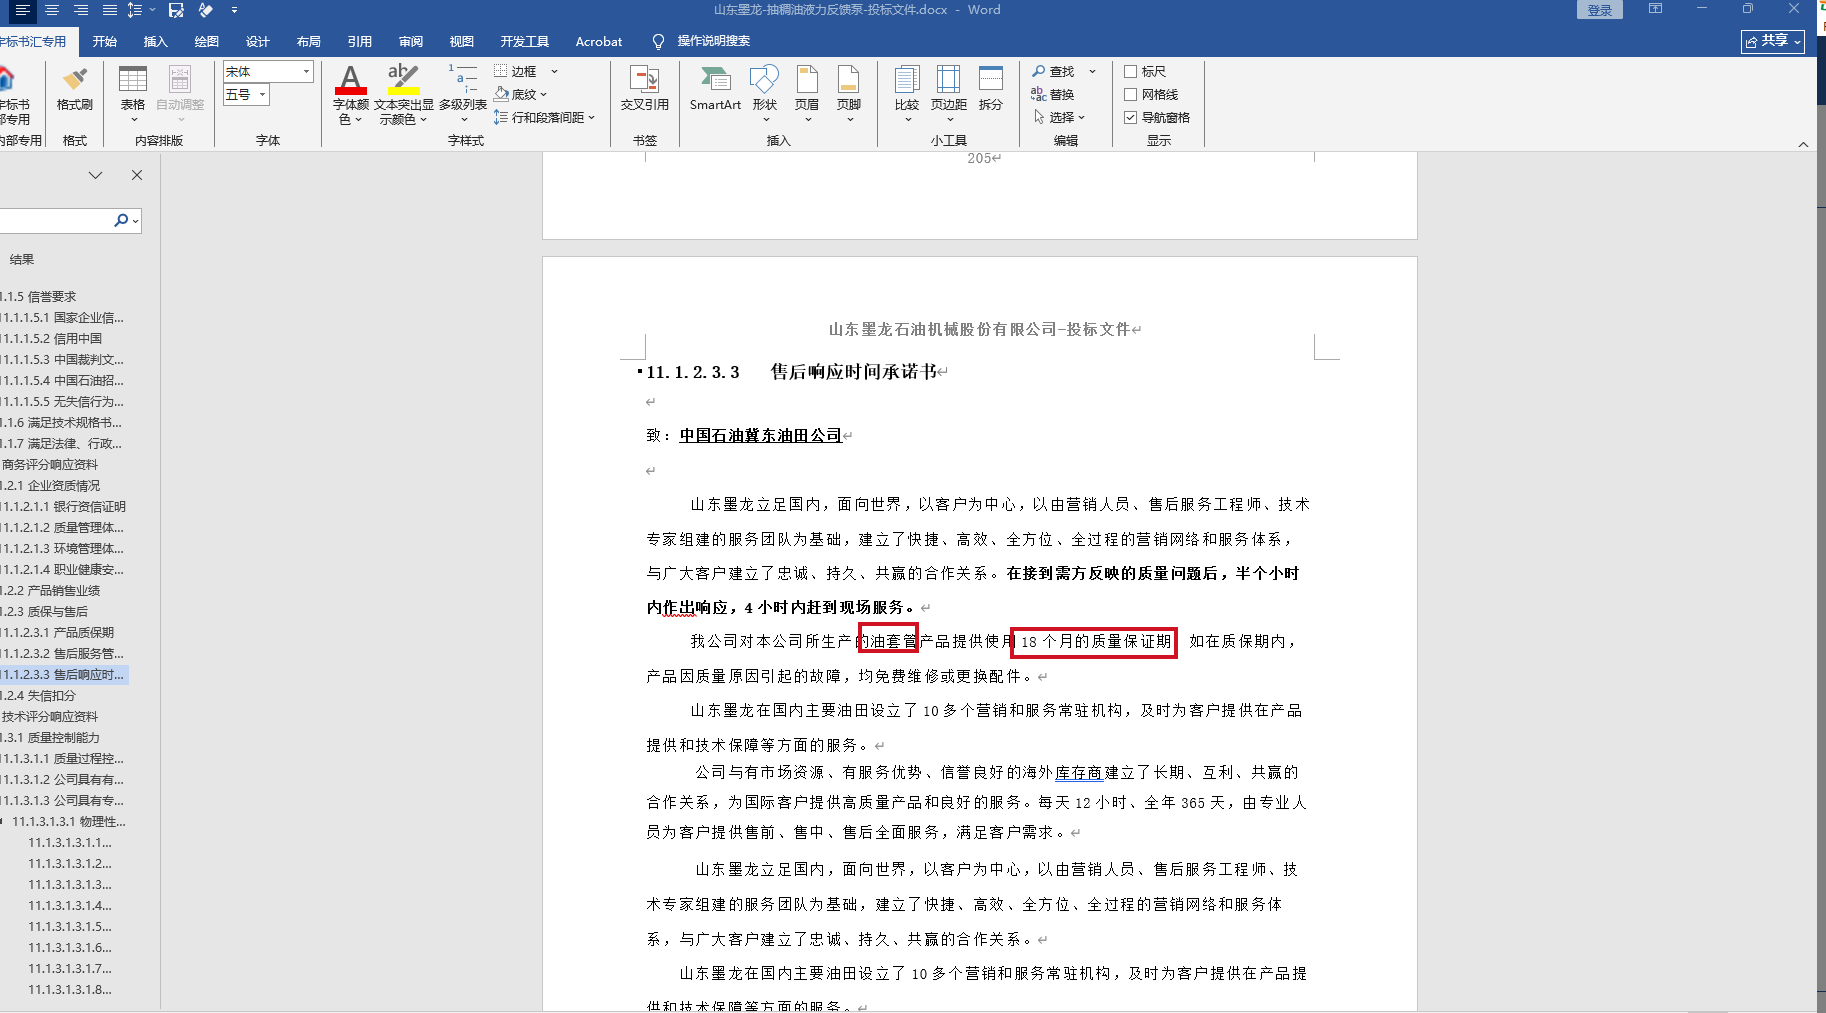Align text right in Quick Access Toolbar
Image resolution: width=1826 pixels, height=1013 pixels.
(x=81, y=10)
